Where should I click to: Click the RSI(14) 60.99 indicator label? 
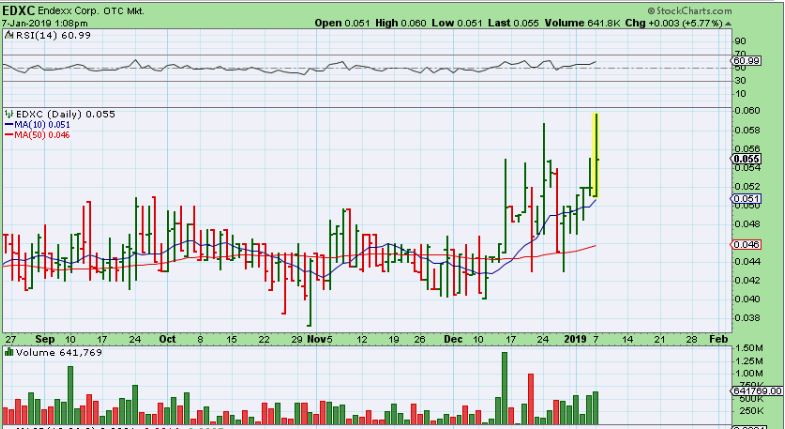click(54, 36)
